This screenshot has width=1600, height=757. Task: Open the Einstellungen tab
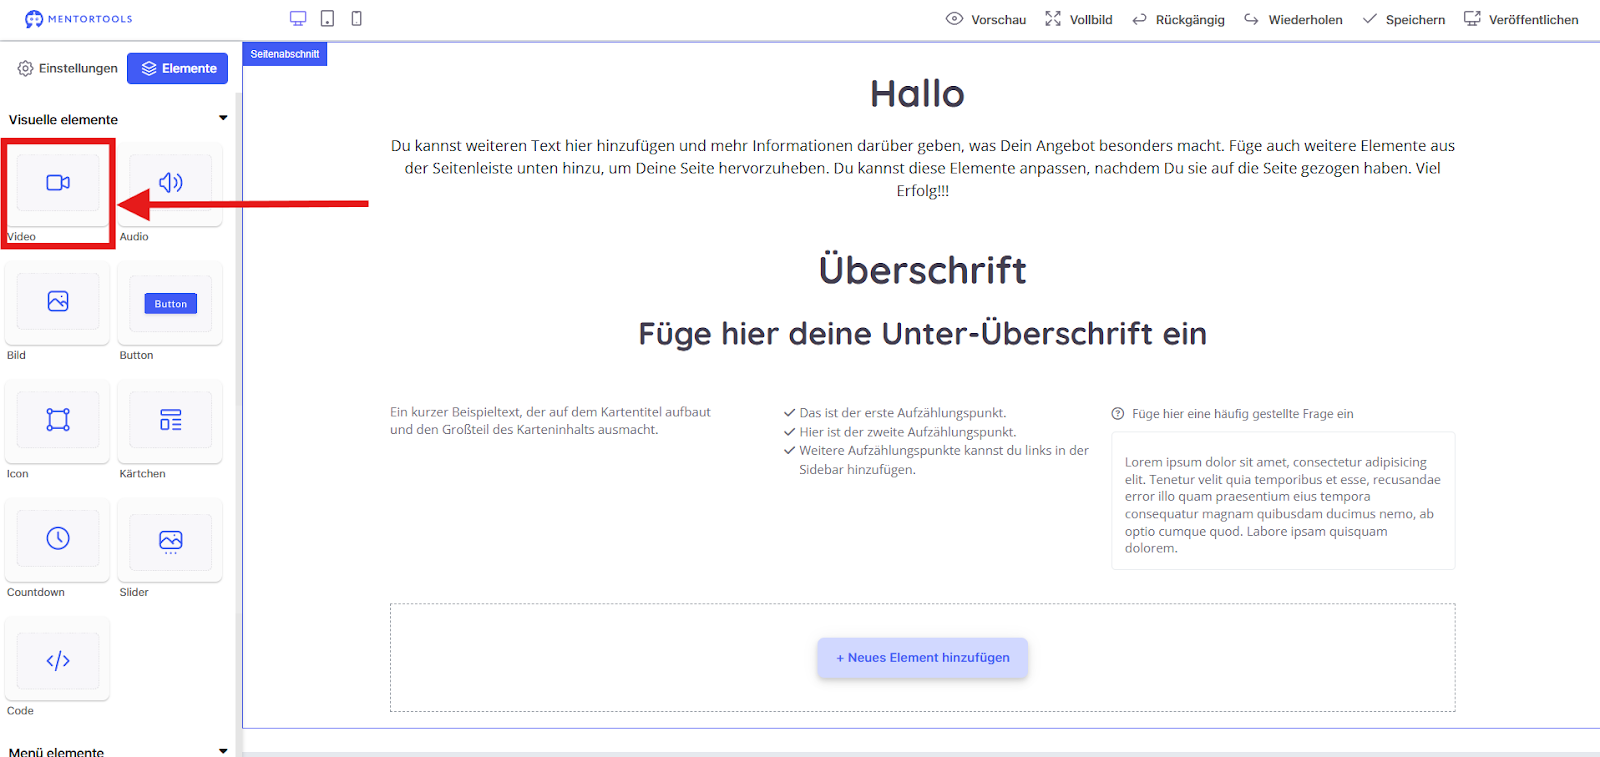[68, 68]
